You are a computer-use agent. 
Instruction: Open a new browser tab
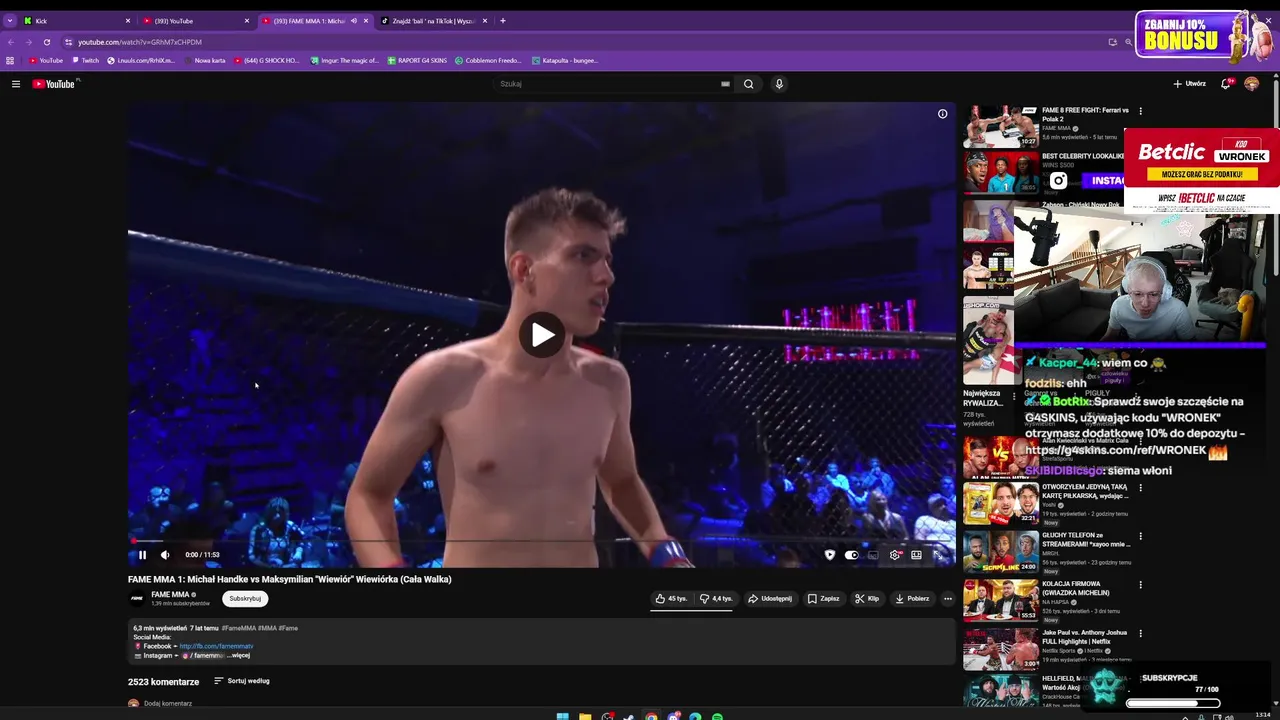503,21
